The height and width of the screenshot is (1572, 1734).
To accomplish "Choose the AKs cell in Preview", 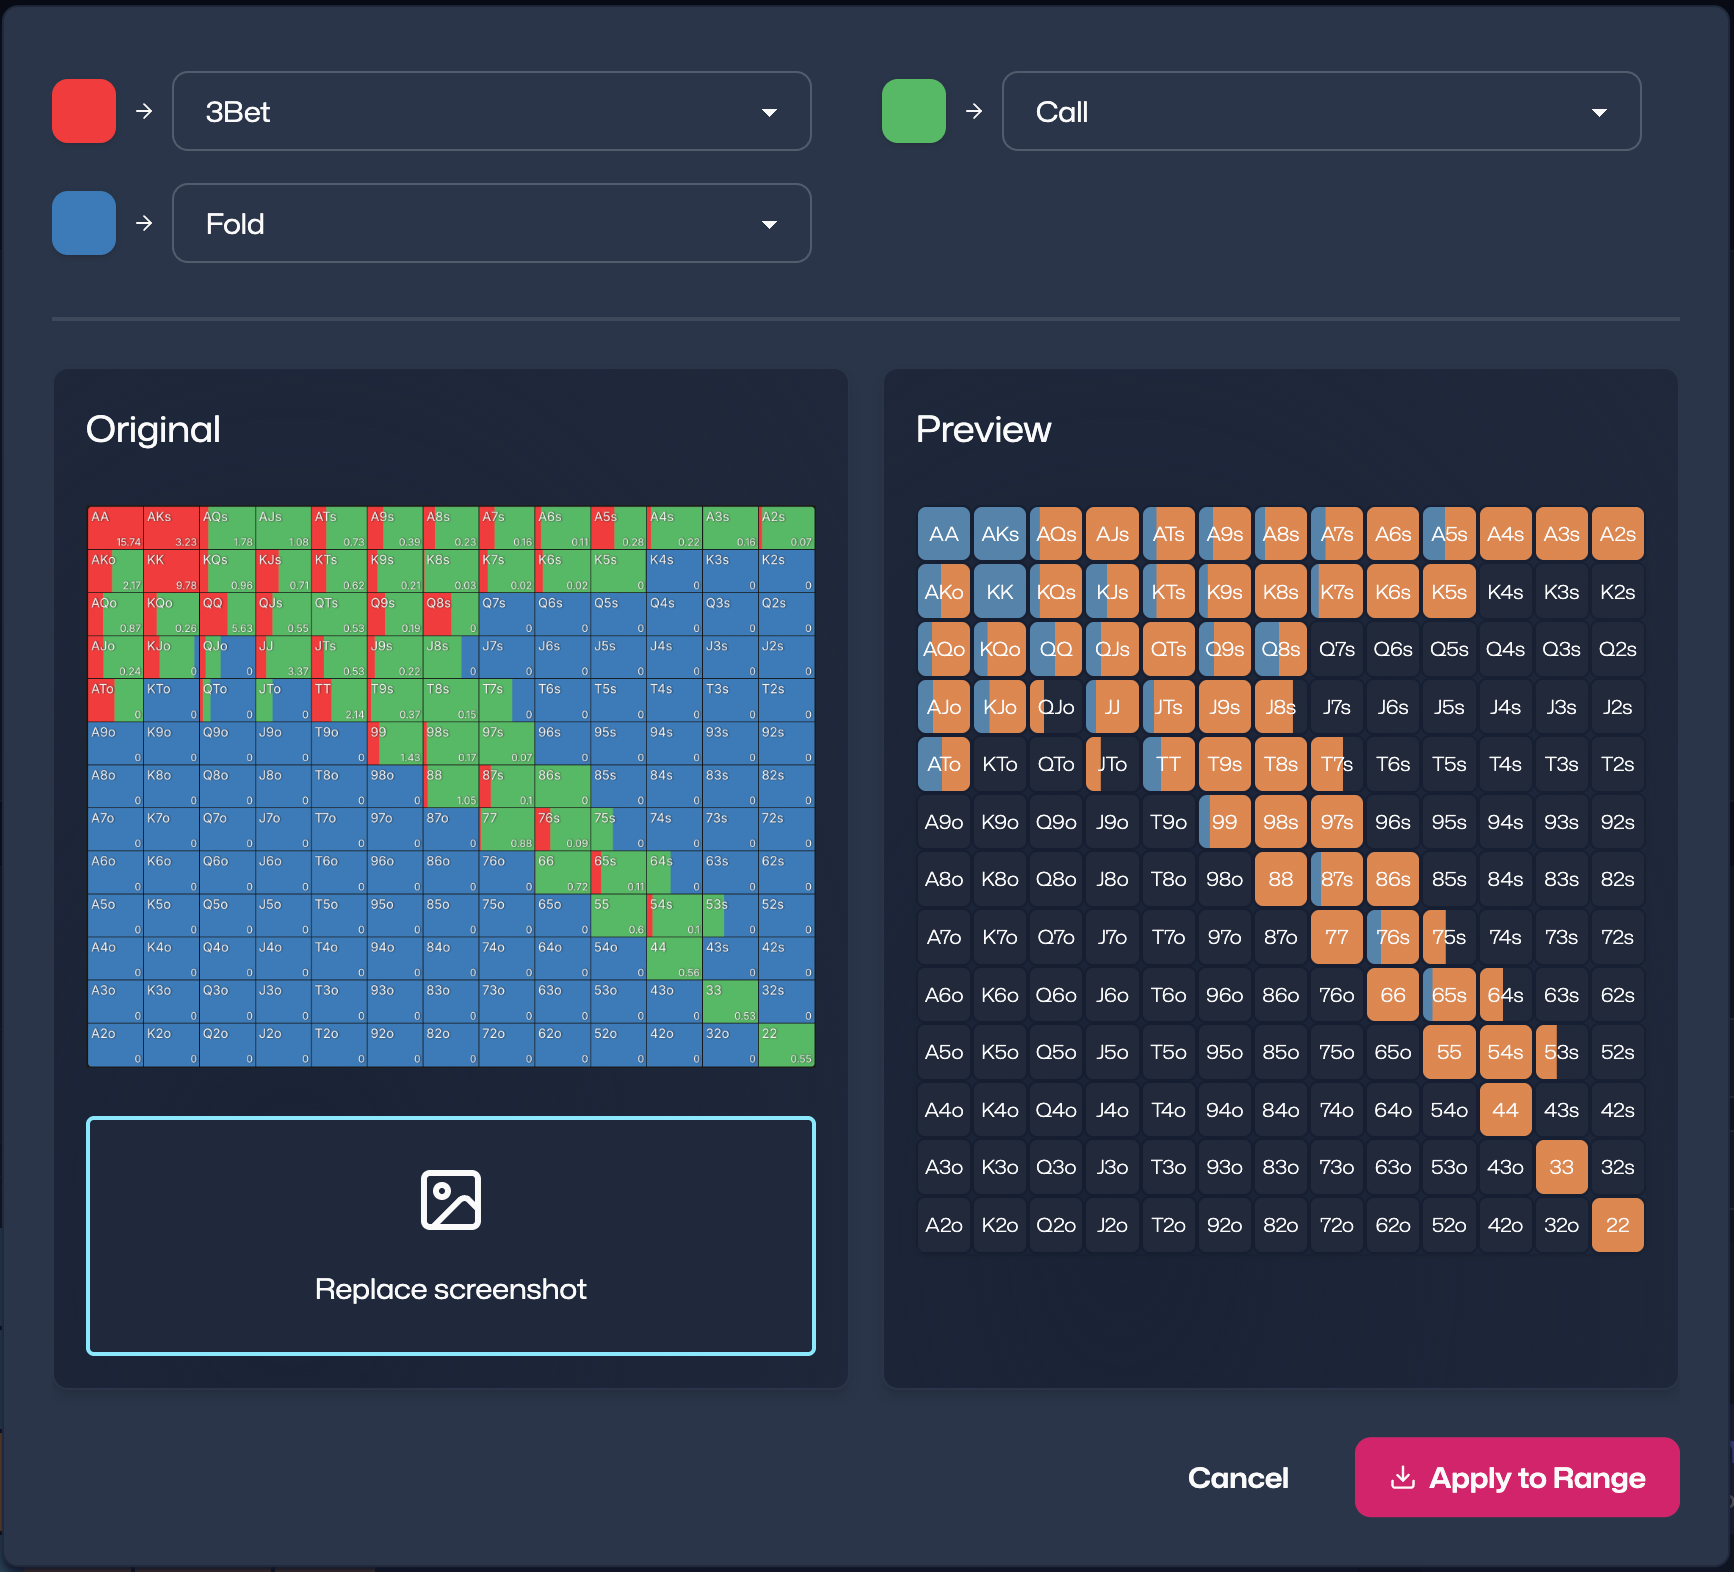I will pyautogui.click(x=1000, y=534).
